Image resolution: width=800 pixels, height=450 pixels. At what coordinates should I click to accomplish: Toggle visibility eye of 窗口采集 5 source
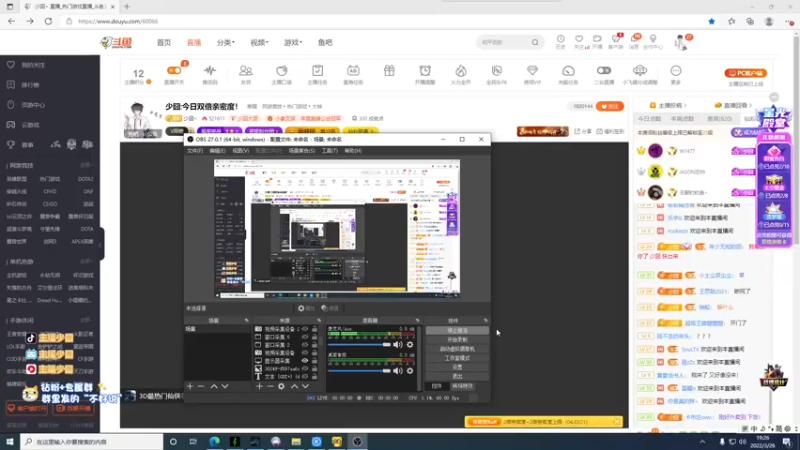coord(305,337)
